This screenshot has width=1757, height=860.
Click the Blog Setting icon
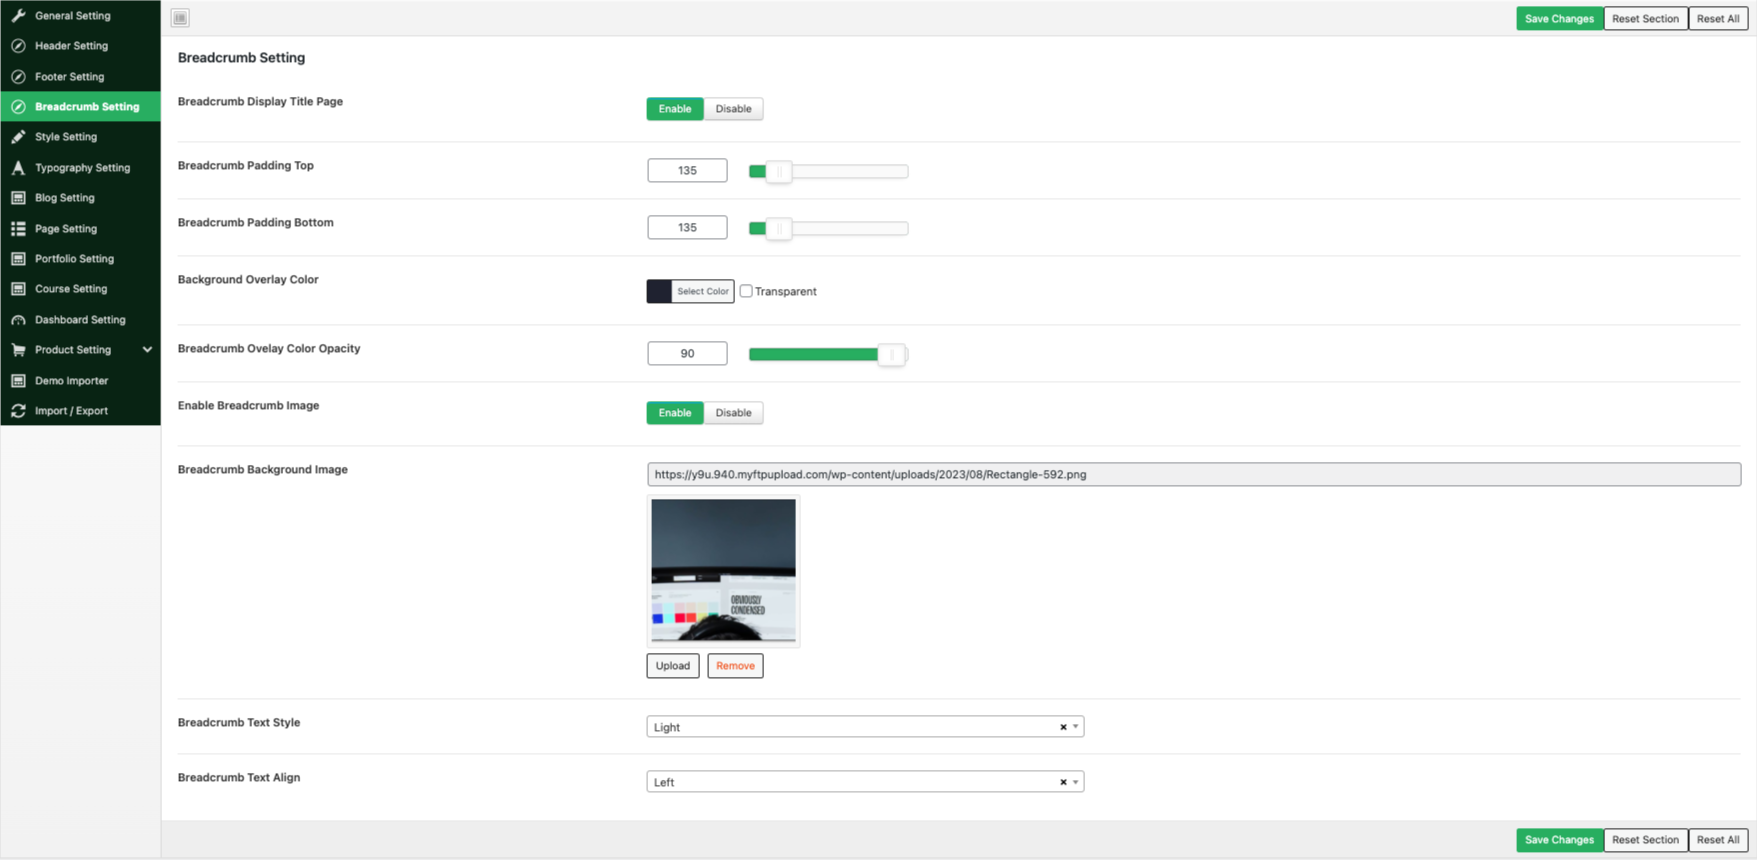18,198
